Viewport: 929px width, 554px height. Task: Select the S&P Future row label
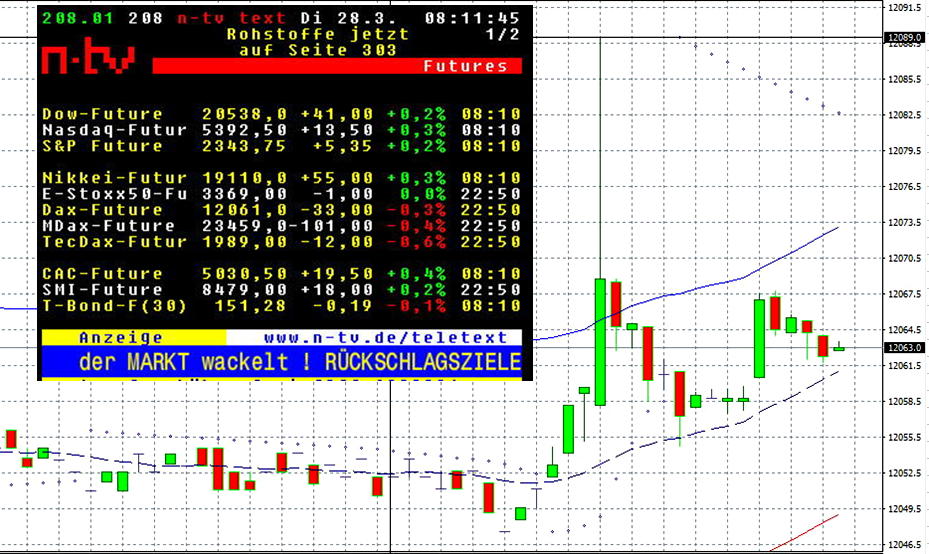(102, 146)
